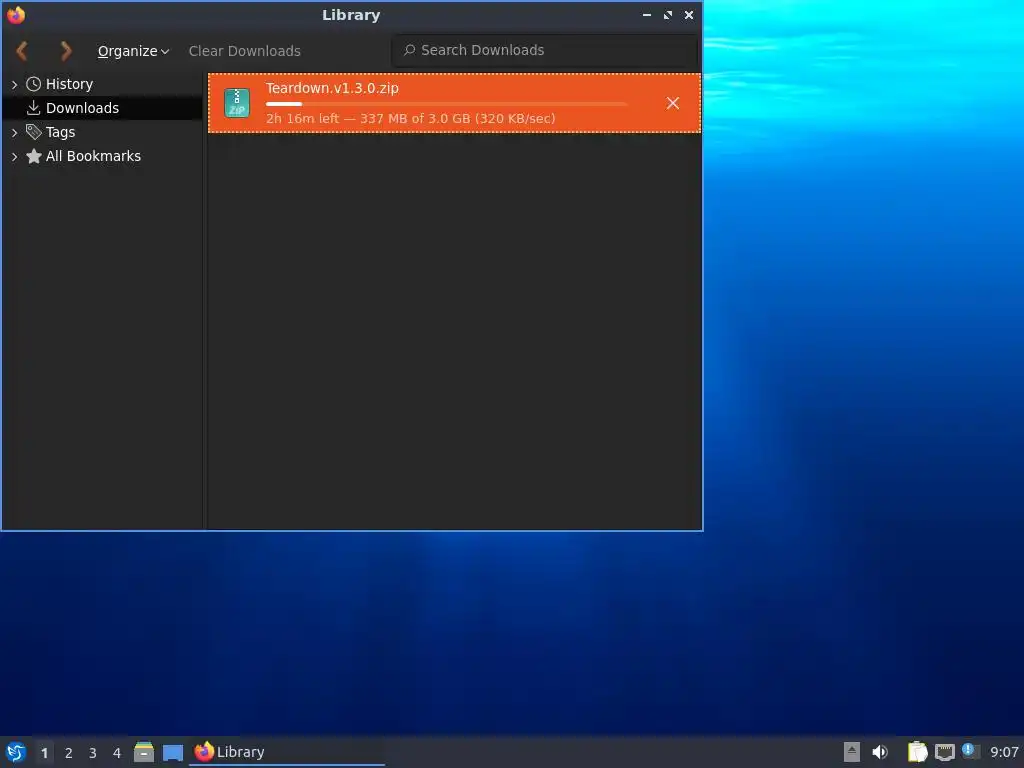Select Tags in the sidebar

click(x=60, y=132)
